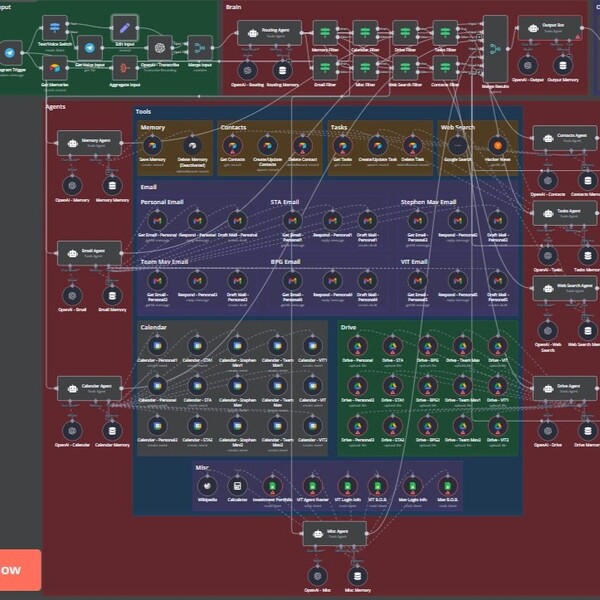600x600 pixels.
Task: Select the Personal Email section heading
Action: point(162,202)
